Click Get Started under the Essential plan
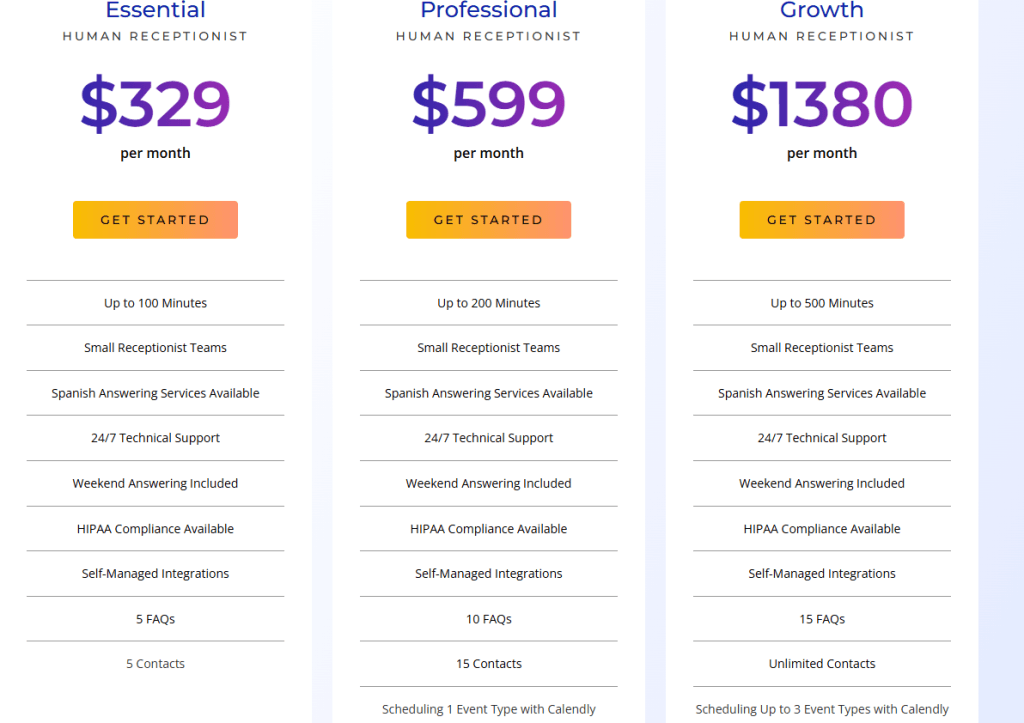This screenshot has width=1024, height=723. [155, 220]
